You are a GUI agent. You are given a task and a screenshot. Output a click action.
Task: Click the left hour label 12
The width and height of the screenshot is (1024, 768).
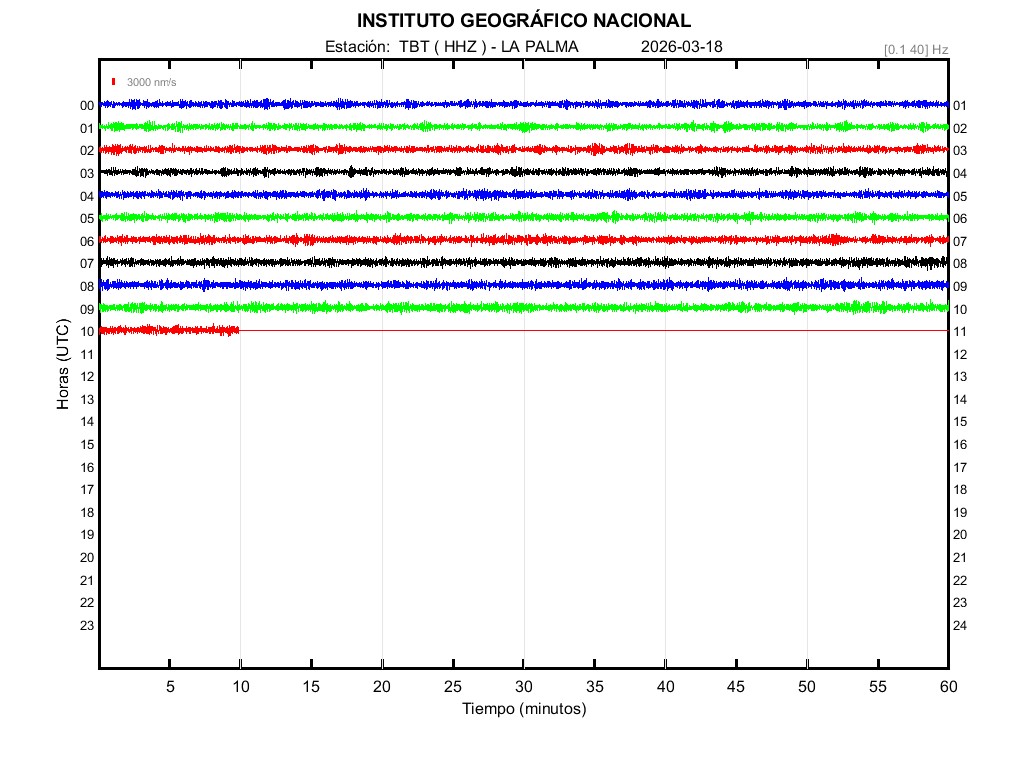(x=87, y=377)
